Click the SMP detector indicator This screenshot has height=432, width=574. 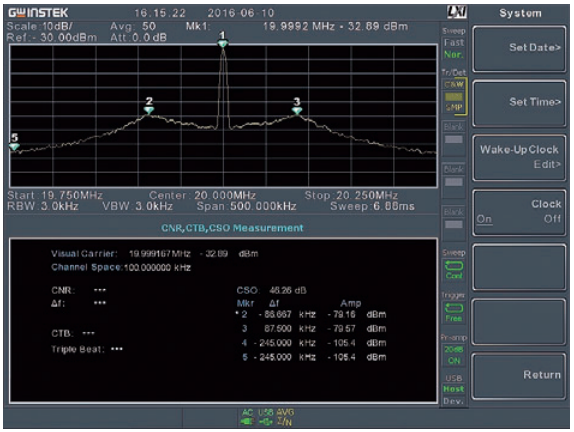pos(454,108)
